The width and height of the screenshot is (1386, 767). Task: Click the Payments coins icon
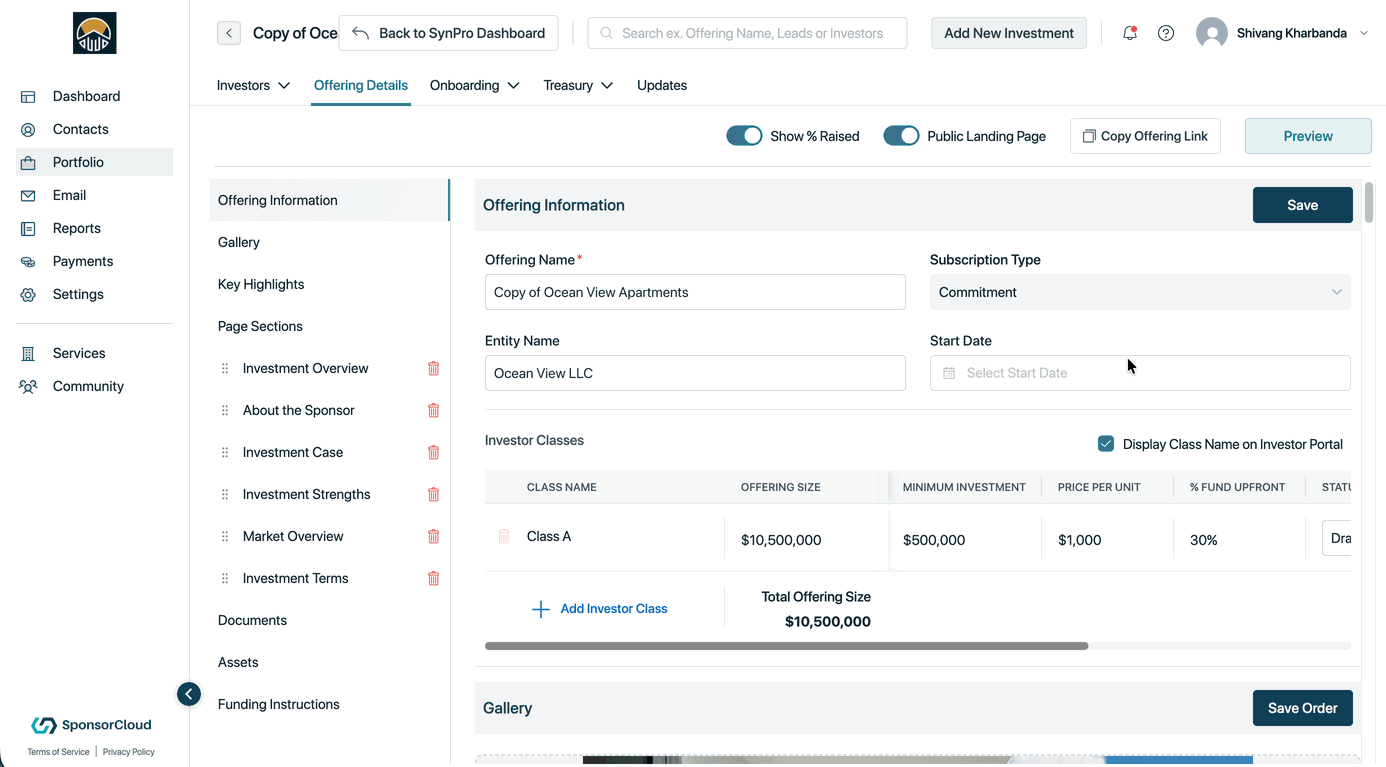pos(28,262)
